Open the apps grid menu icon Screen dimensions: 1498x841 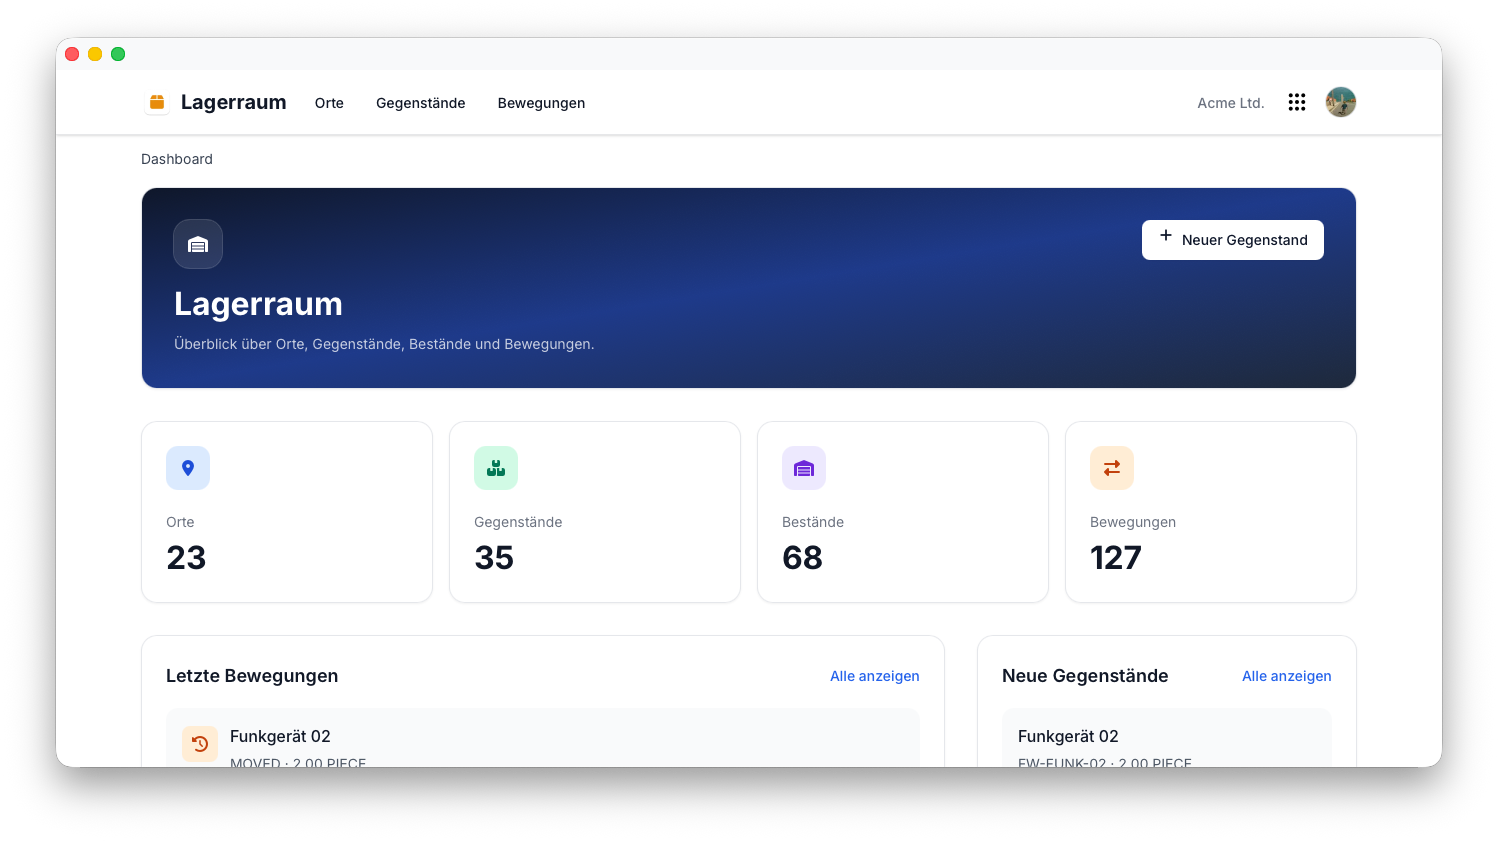tap(1297, 102)
